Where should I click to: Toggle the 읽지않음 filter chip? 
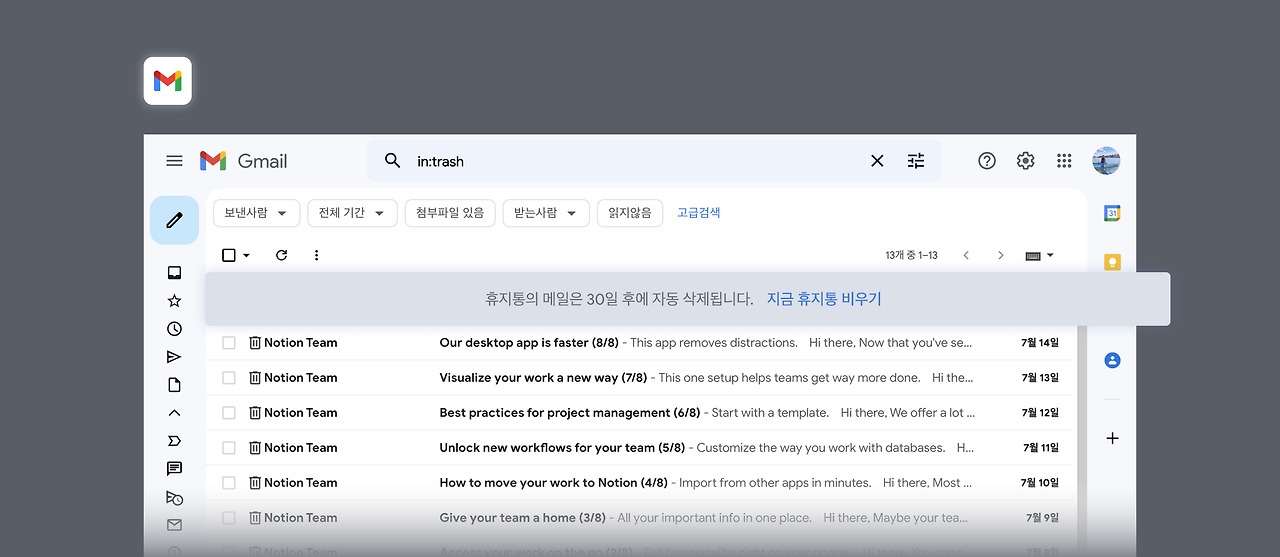click(x=630, y=213)
